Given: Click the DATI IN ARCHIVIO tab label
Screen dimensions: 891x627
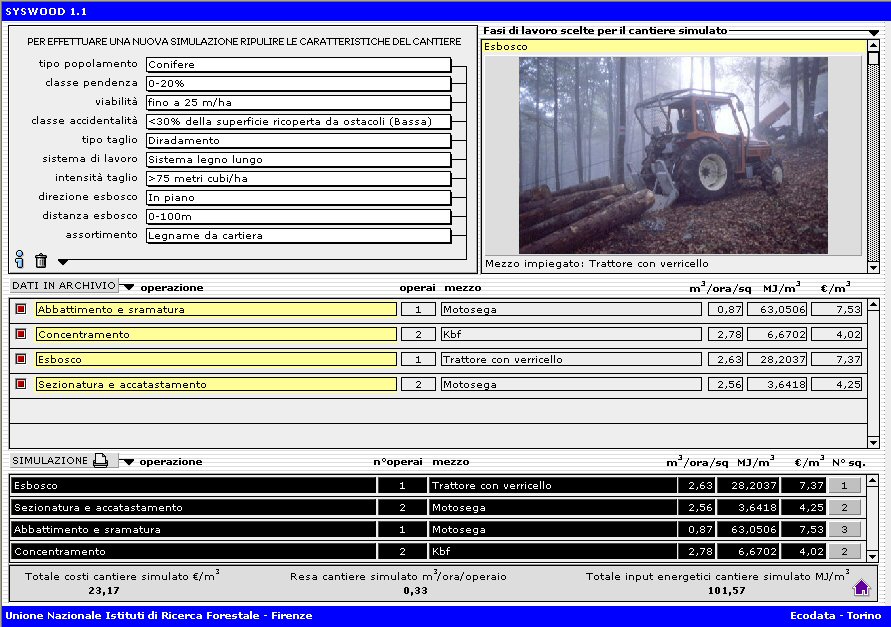Looking at the screenshot, I should coord(63,286).
